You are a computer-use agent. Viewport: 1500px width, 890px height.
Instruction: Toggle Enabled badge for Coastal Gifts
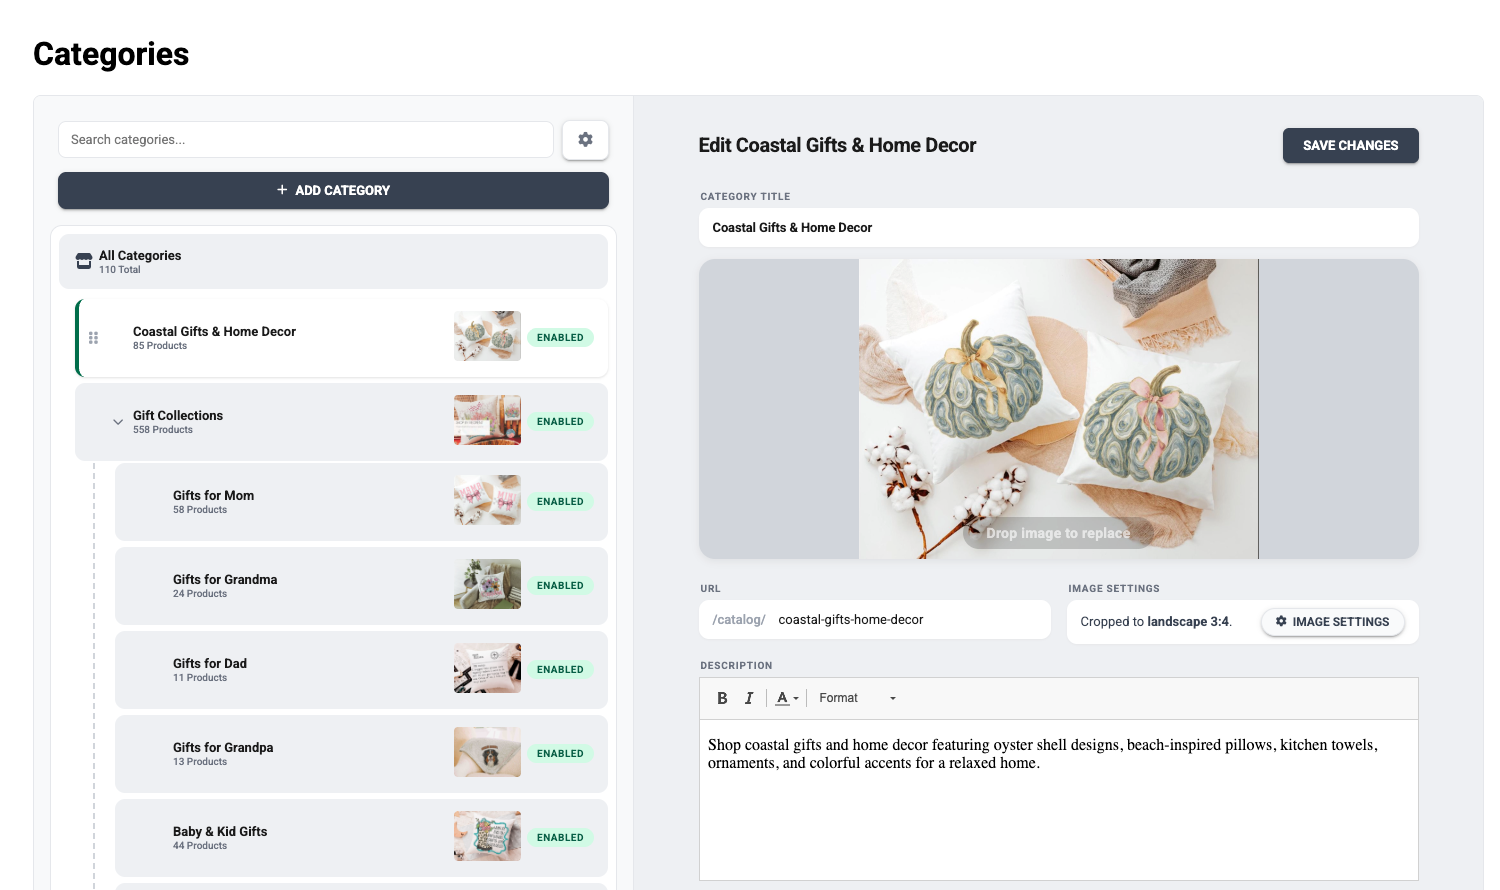pyautogui.click(x=560, y=338)
